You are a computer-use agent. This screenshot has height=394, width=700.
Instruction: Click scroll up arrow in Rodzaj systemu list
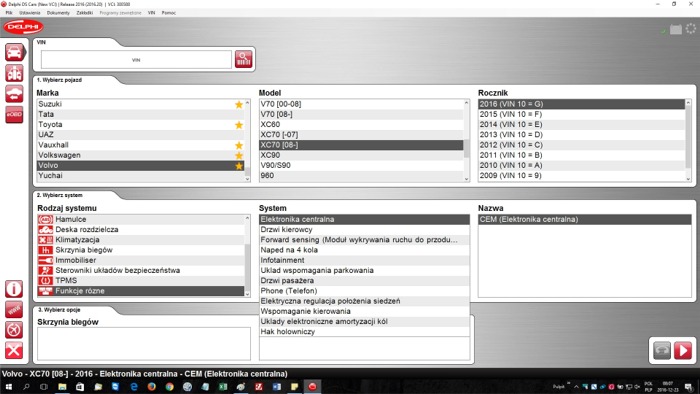[247, 218]
